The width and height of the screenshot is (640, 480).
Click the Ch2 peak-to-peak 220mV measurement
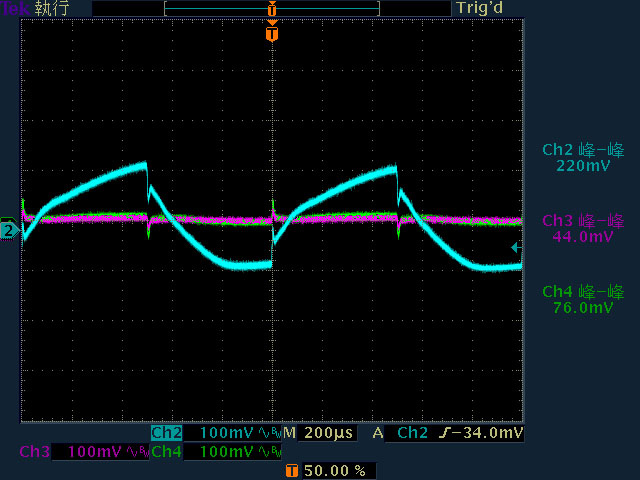click(x=583, y=158)
